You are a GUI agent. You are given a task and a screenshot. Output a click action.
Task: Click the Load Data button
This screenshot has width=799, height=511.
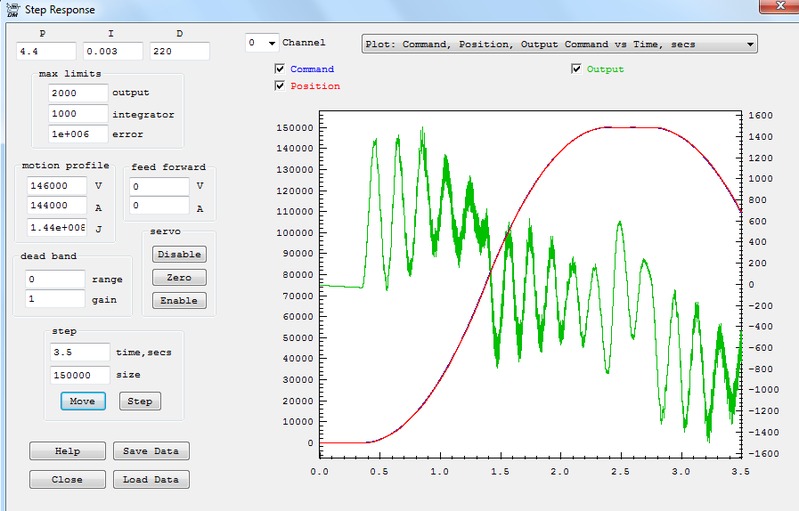tap(150, 479)
